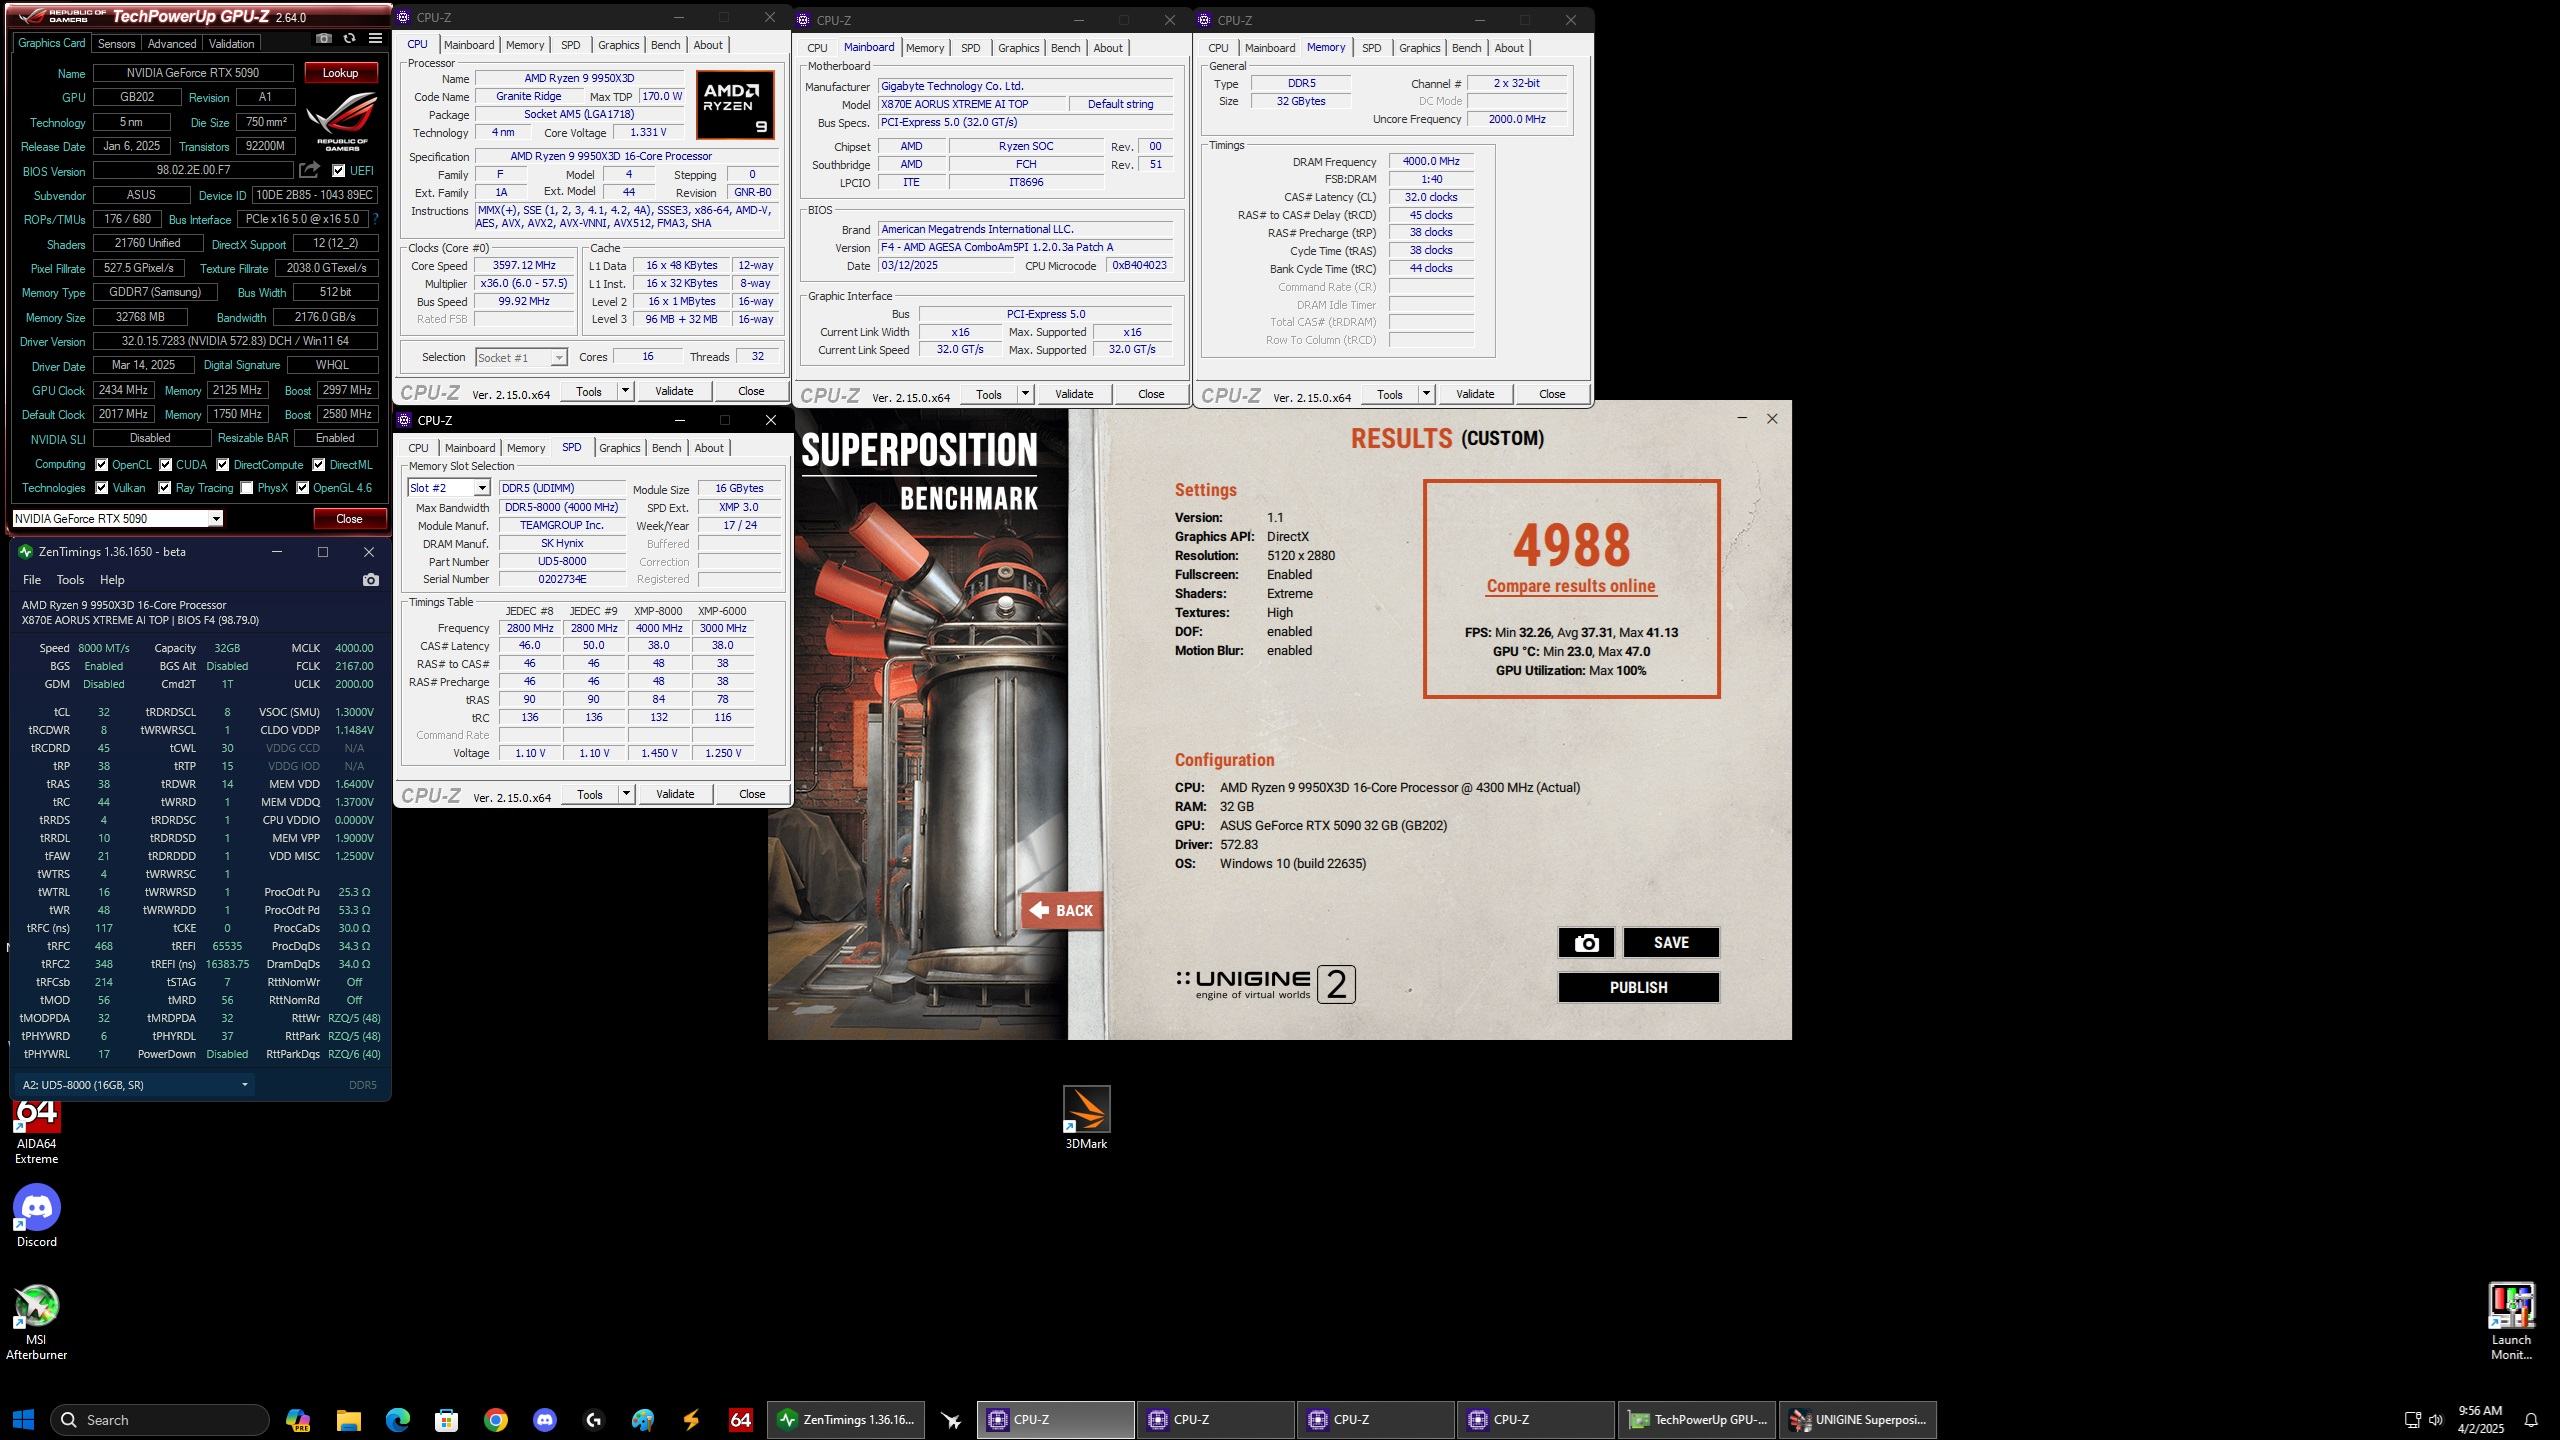The width and height of the screenshot is (2560, 1440).
Task: Enable the PhysX checkbox
Action: pyautogui.click(x=247, y=488)
